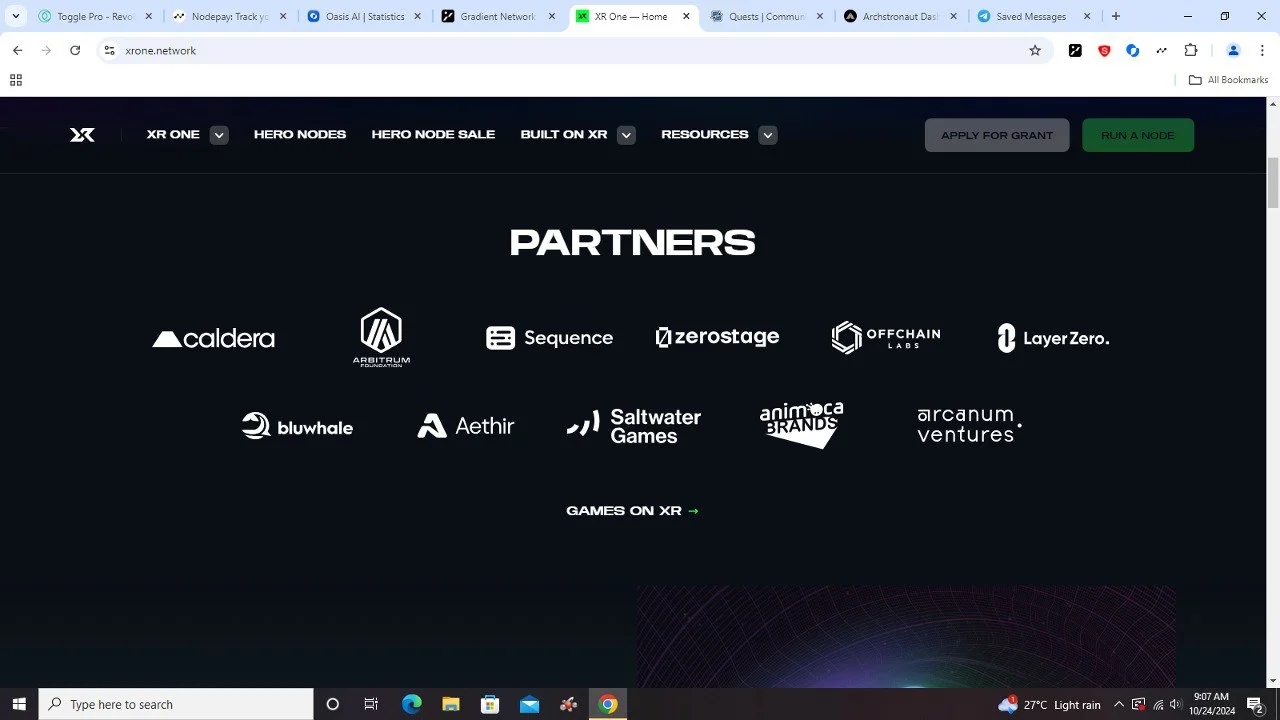This screenshot has width=1280, height=720.
Task: Open the notification center icon
Action: (x=1255, y=704)
